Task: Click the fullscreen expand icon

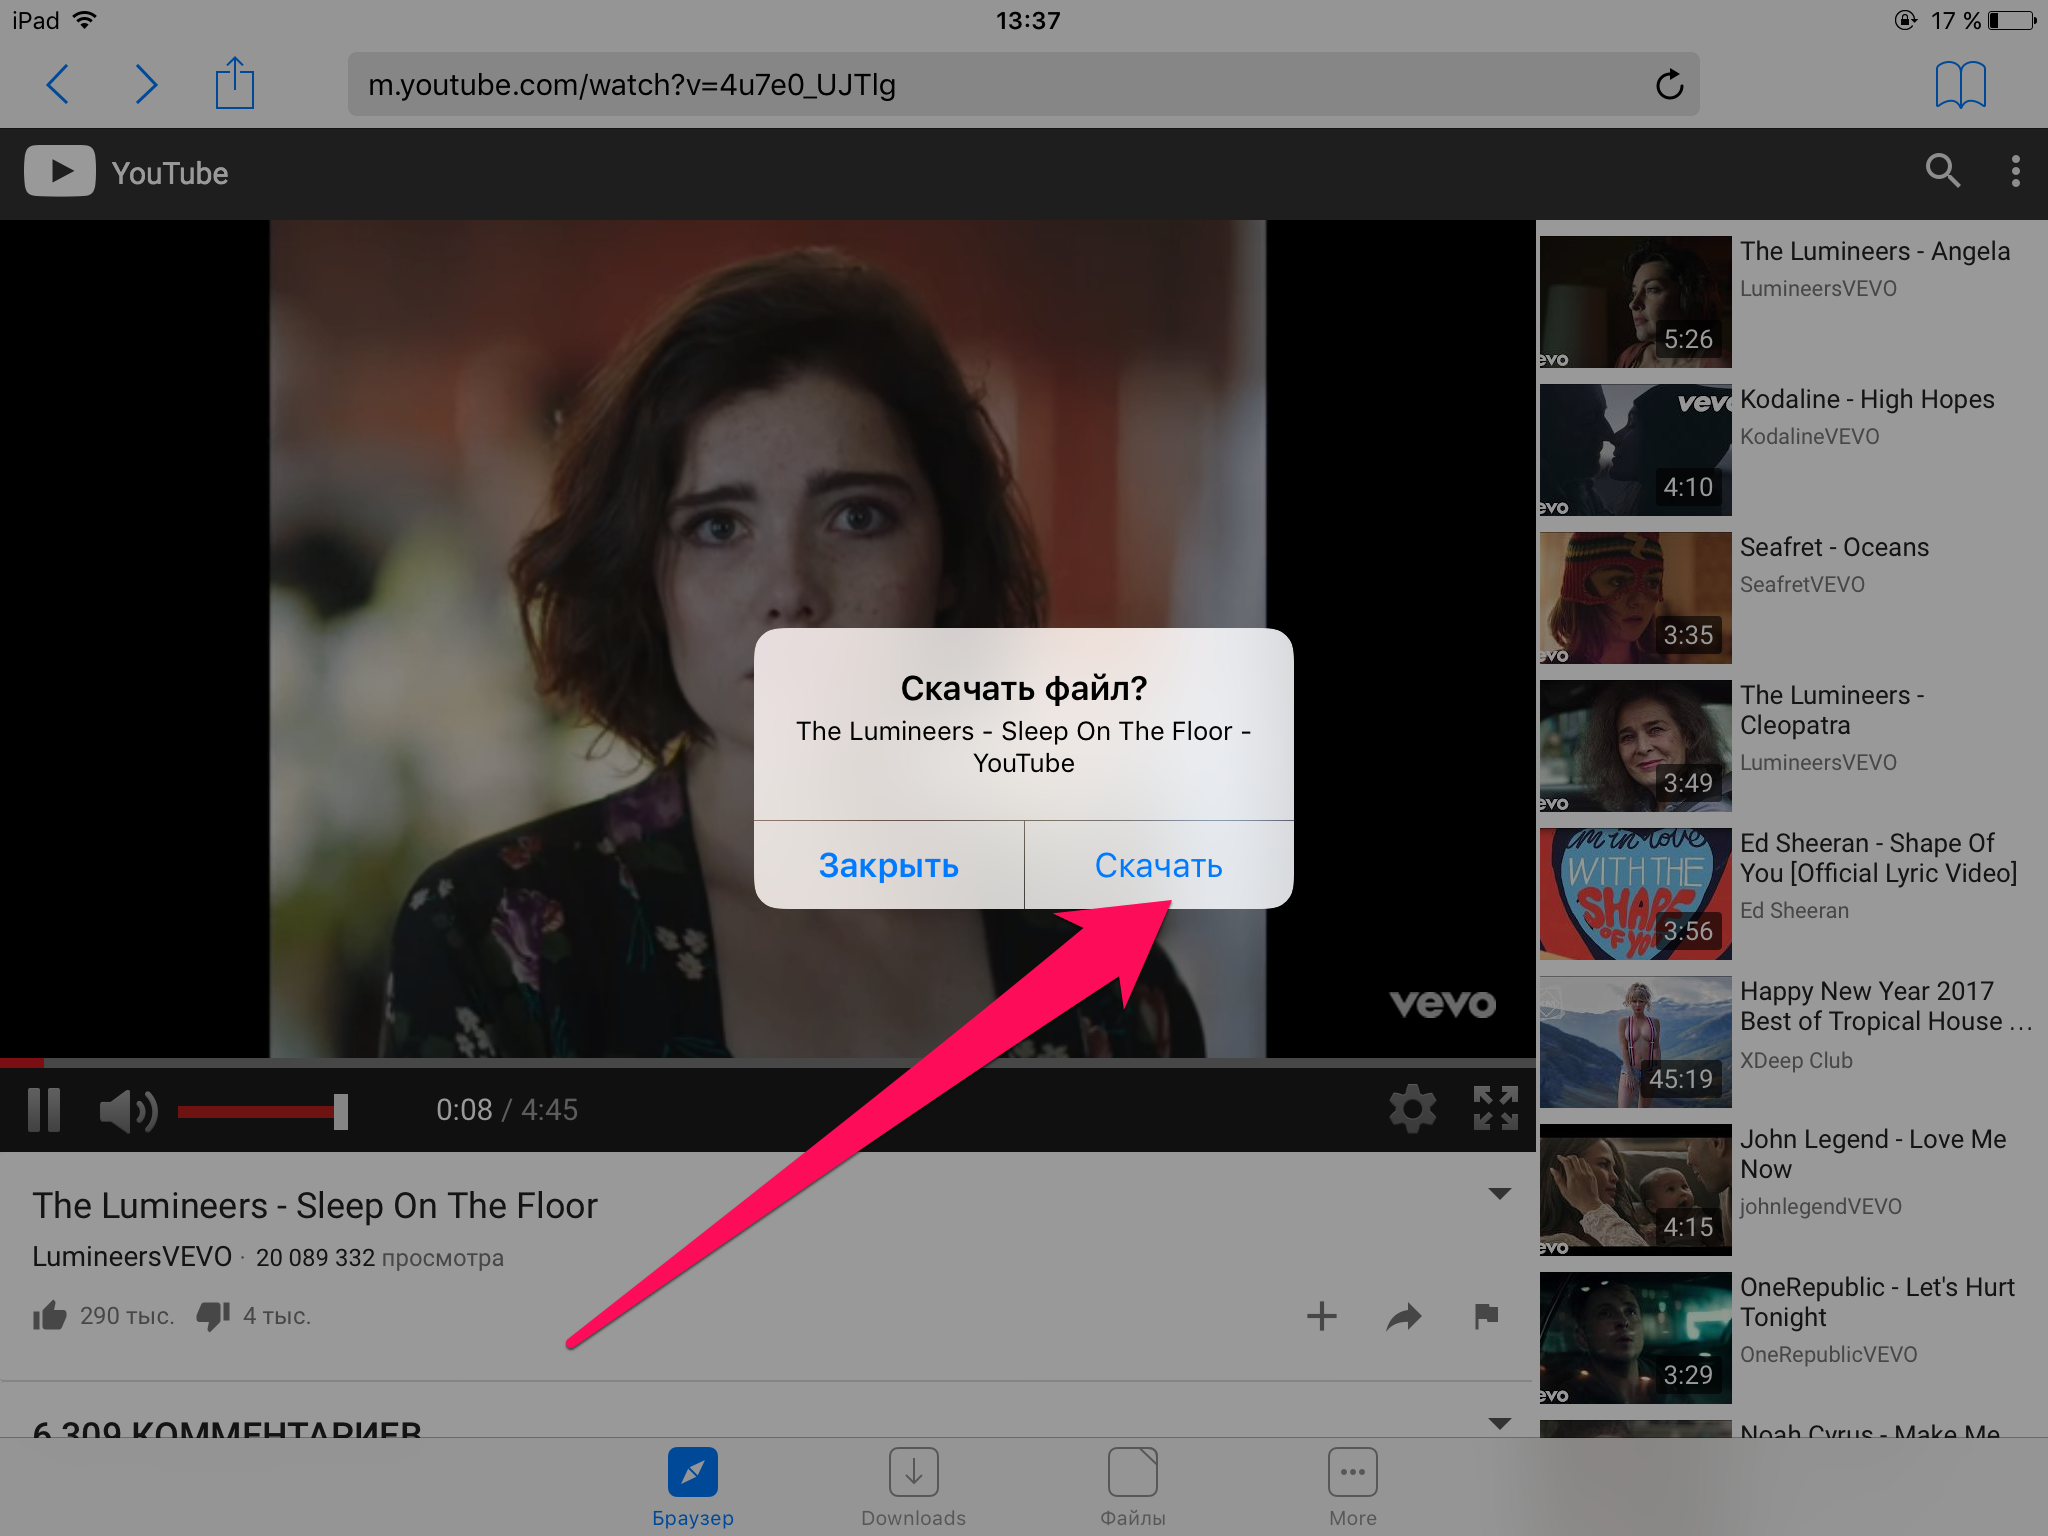Action: coord(1496,1110)
